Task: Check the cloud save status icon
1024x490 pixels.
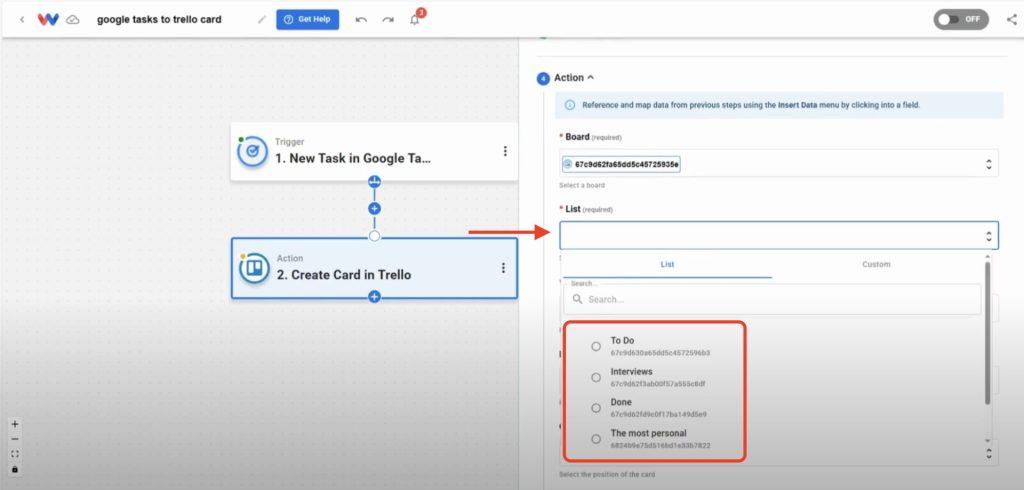Action: (x=73, y=20)
